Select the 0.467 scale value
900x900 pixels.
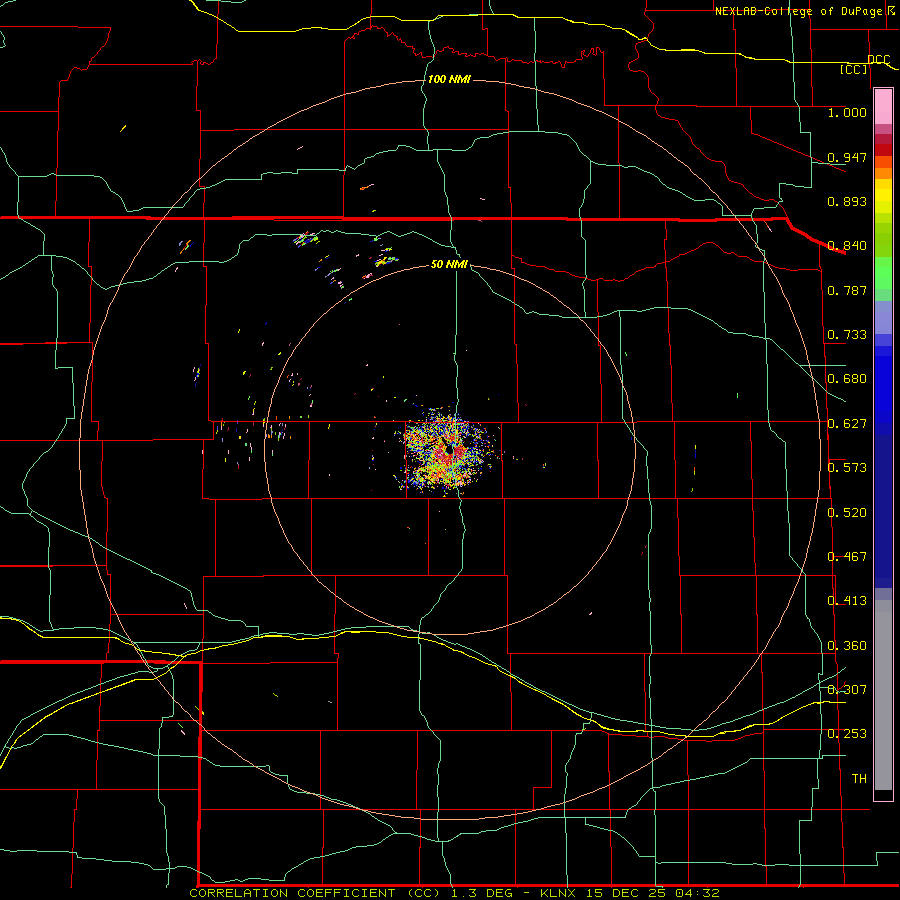click(847, 557)
